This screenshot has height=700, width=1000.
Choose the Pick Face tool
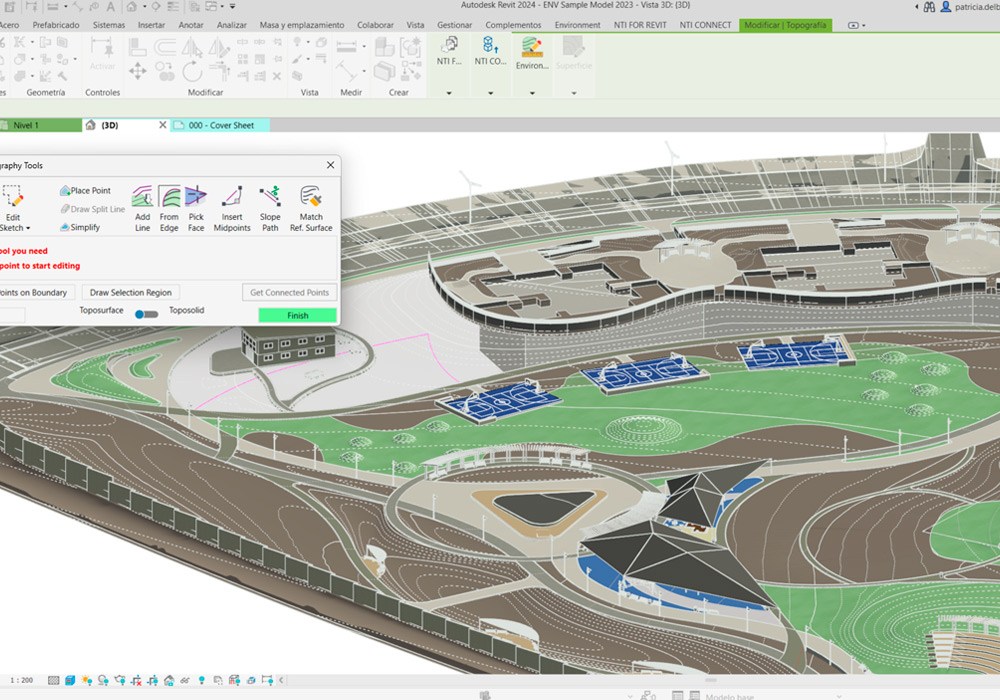(196, 206)
